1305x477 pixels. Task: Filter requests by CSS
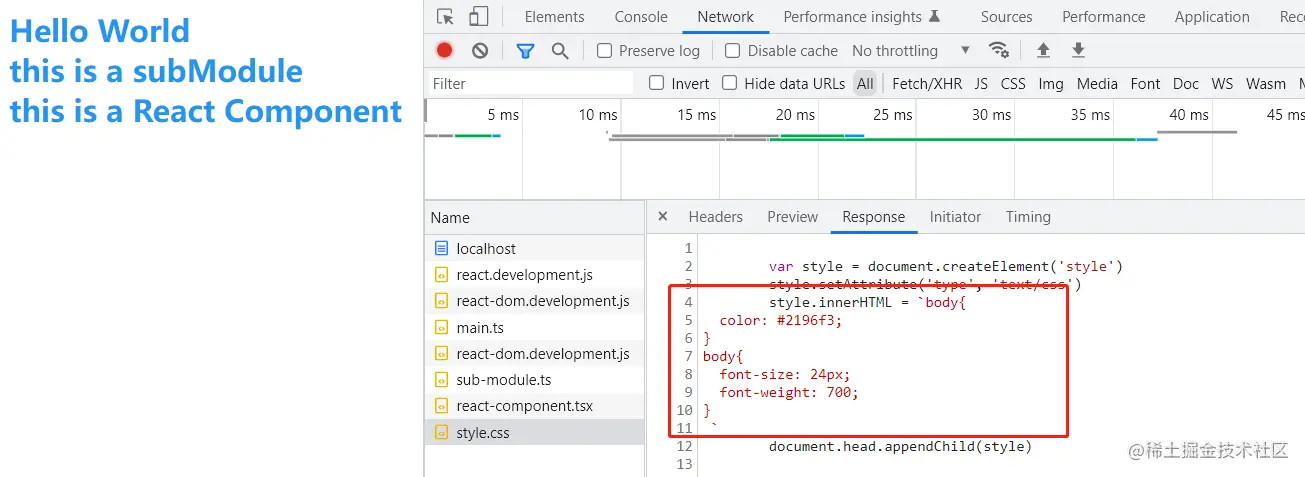click(1013, 84)
